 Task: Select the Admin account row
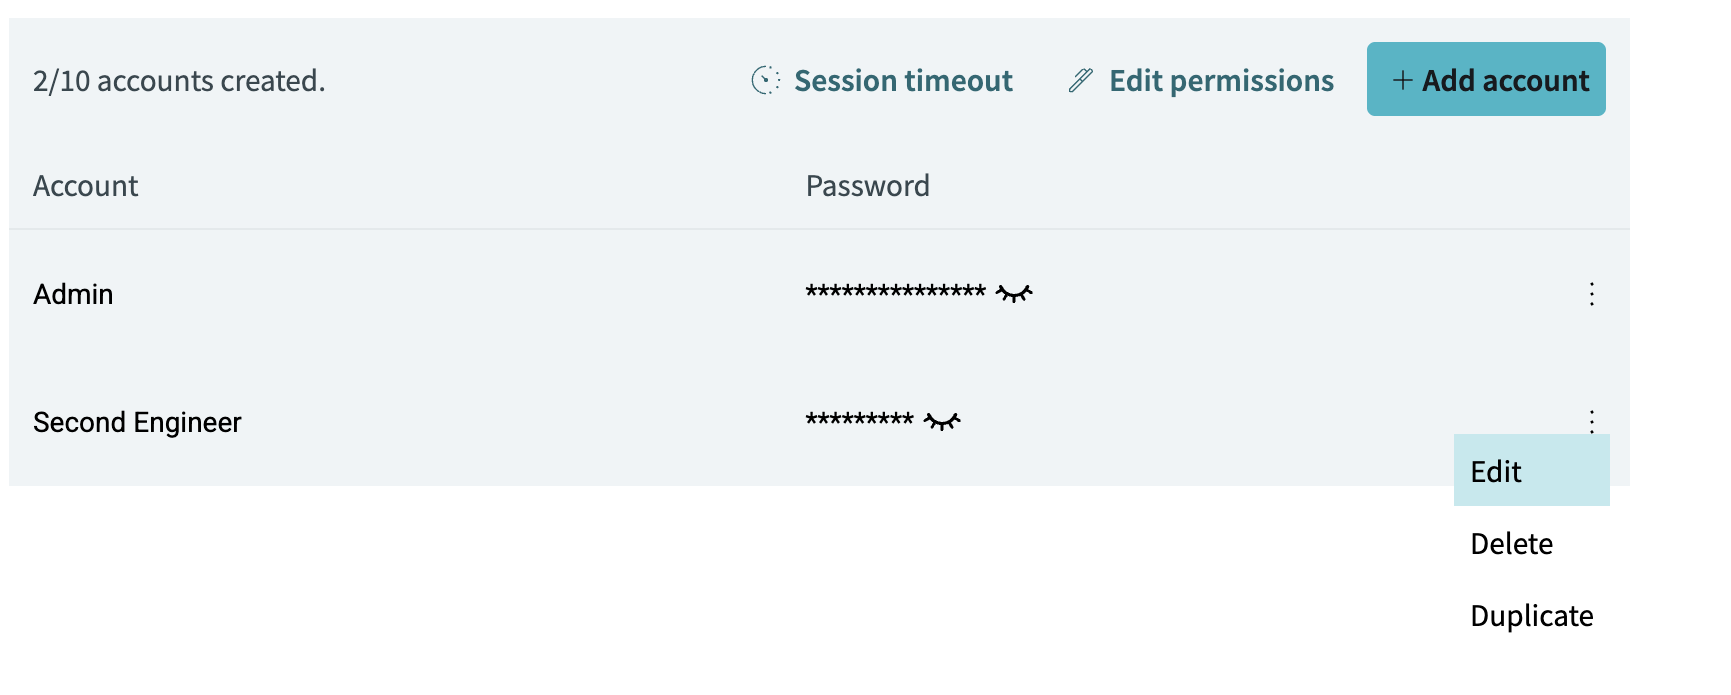(819, 294)
